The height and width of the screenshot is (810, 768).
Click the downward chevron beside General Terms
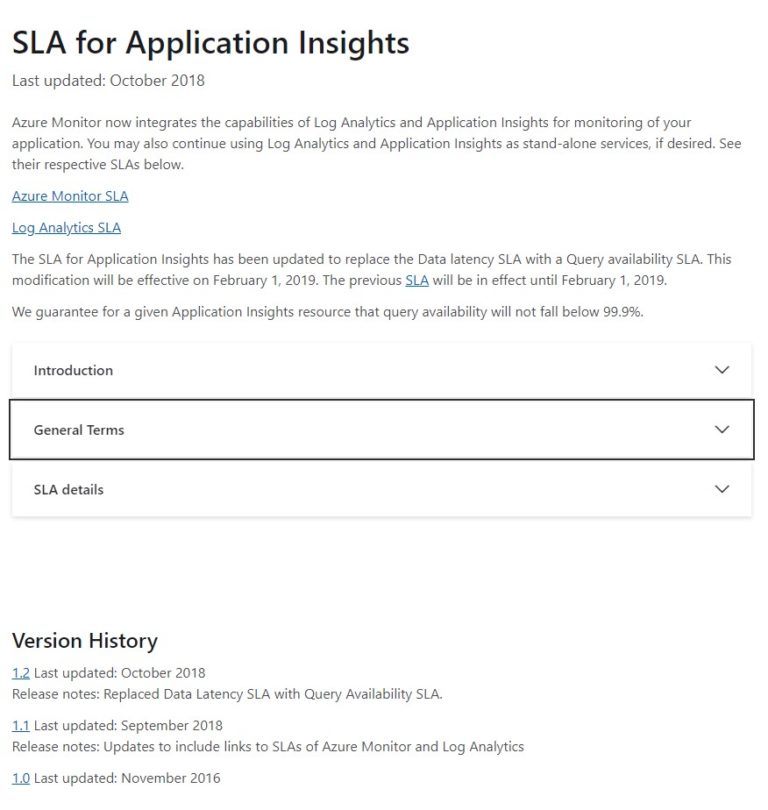pyautogui.click(x=722, y=429)
